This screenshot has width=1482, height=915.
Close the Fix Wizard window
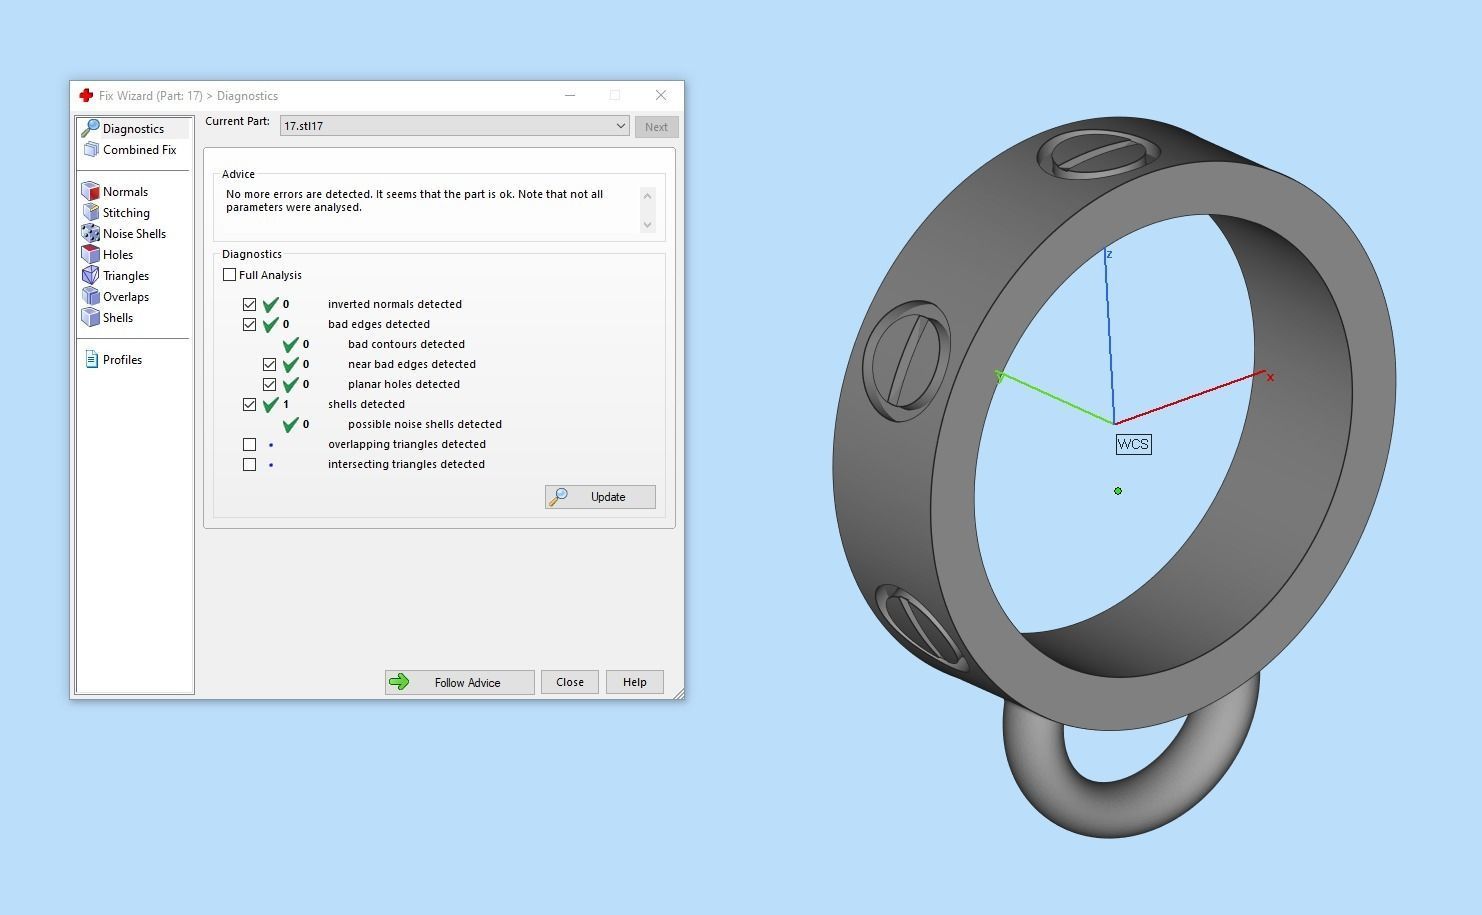pyautogui.click(x=661, y=95)
